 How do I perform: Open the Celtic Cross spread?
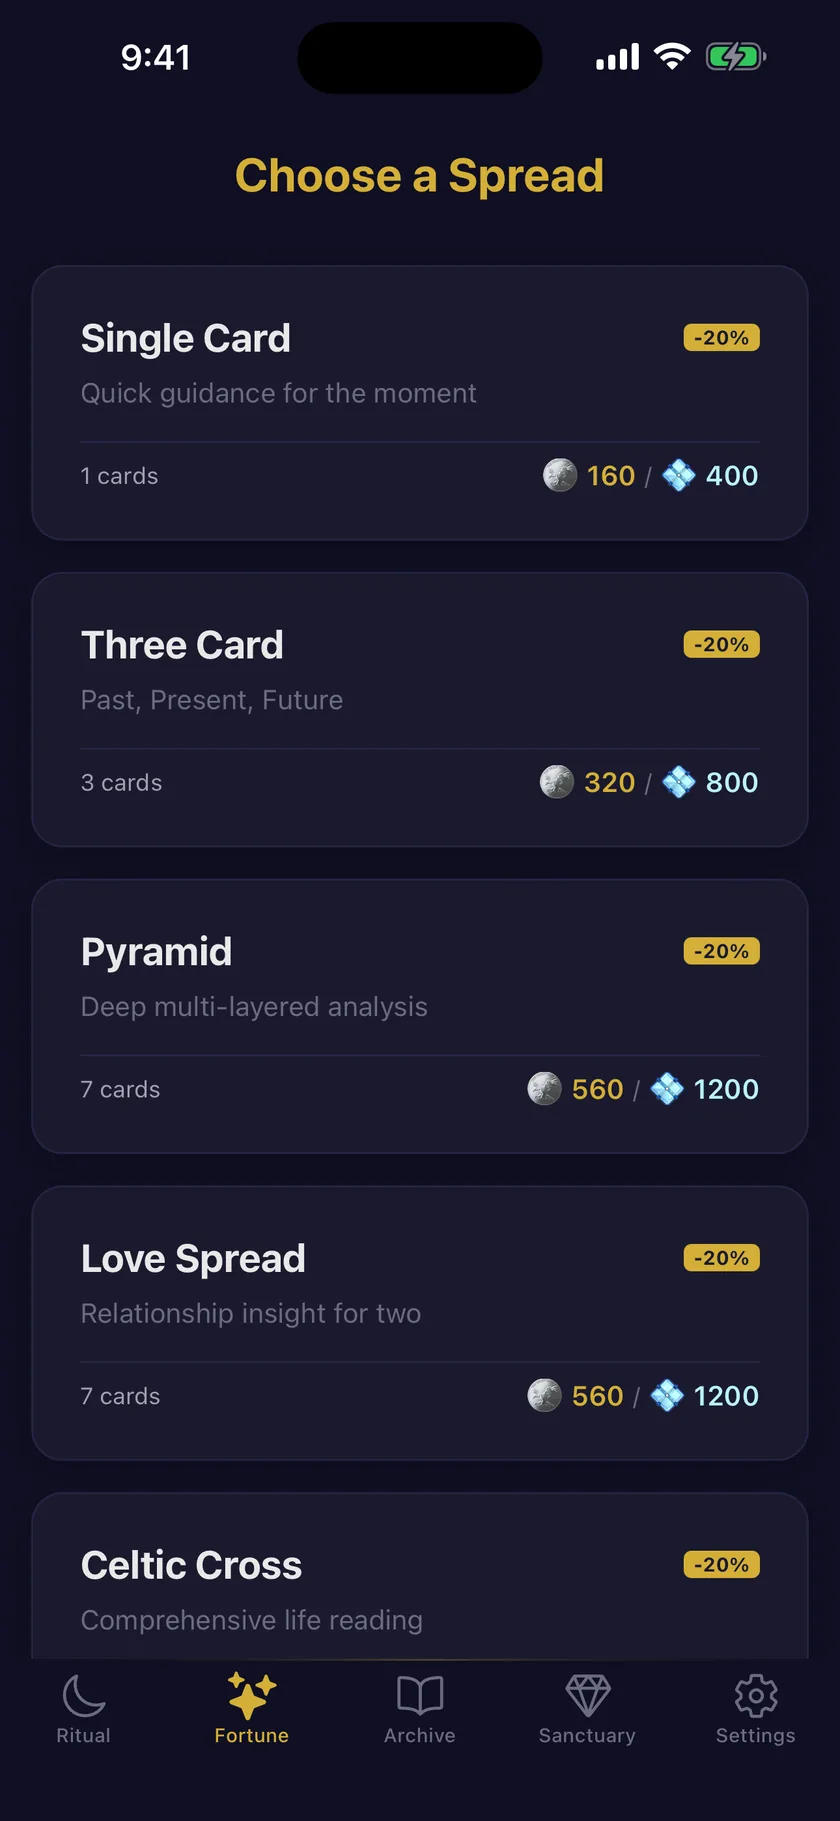pos(420,1576)
